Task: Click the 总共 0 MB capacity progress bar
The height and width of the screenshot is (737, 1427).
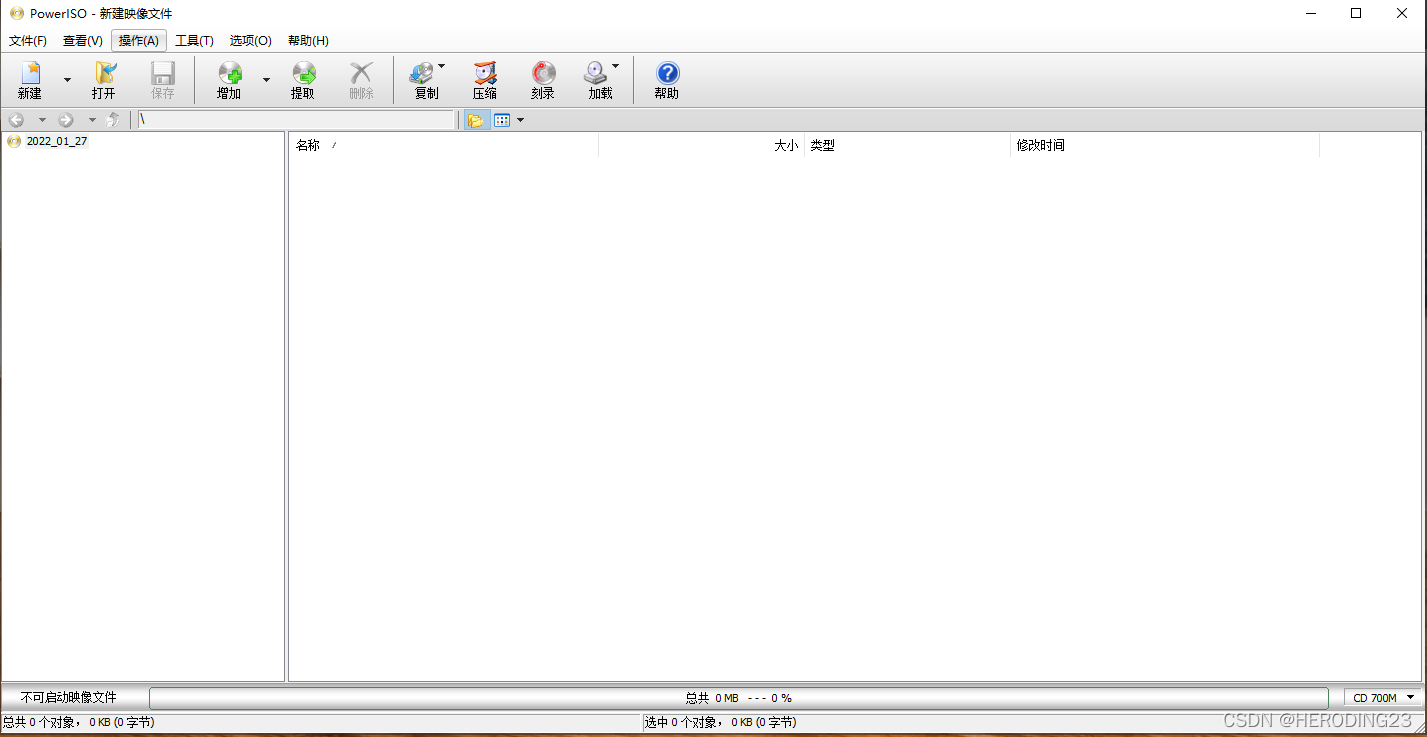Action: pos(739,698)
